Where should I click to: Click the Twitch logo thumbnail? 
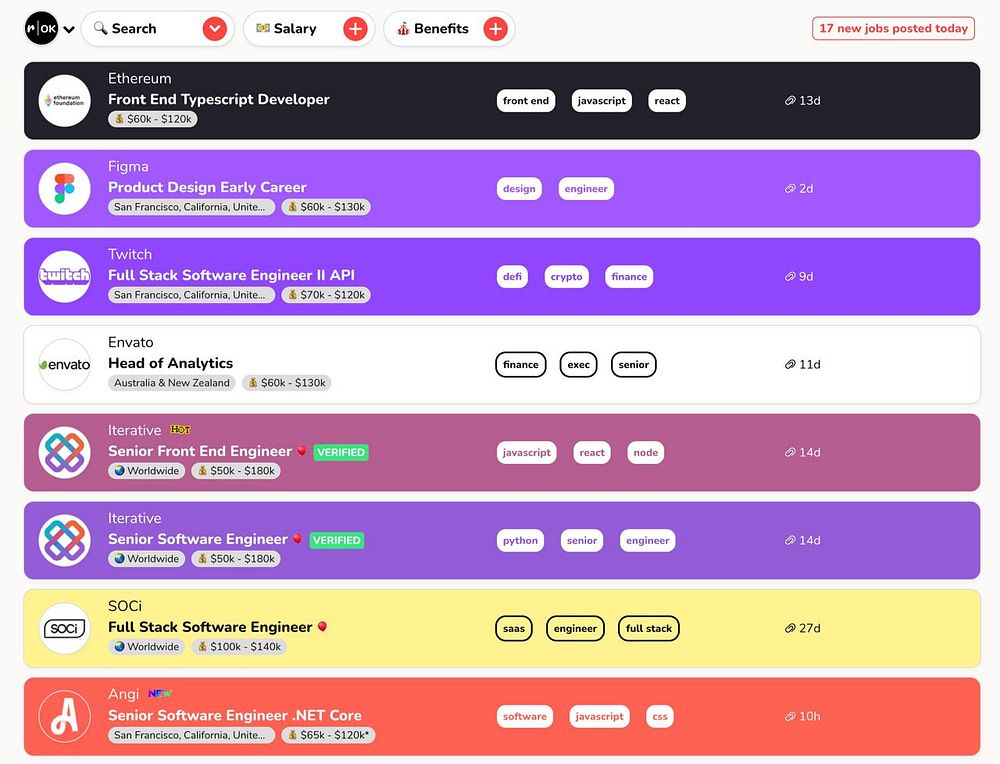[64, 277]
